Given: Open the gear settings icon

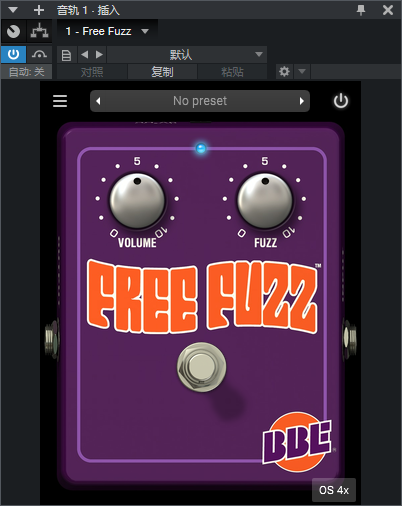Looking at the screenshot, I should point(284,71).
